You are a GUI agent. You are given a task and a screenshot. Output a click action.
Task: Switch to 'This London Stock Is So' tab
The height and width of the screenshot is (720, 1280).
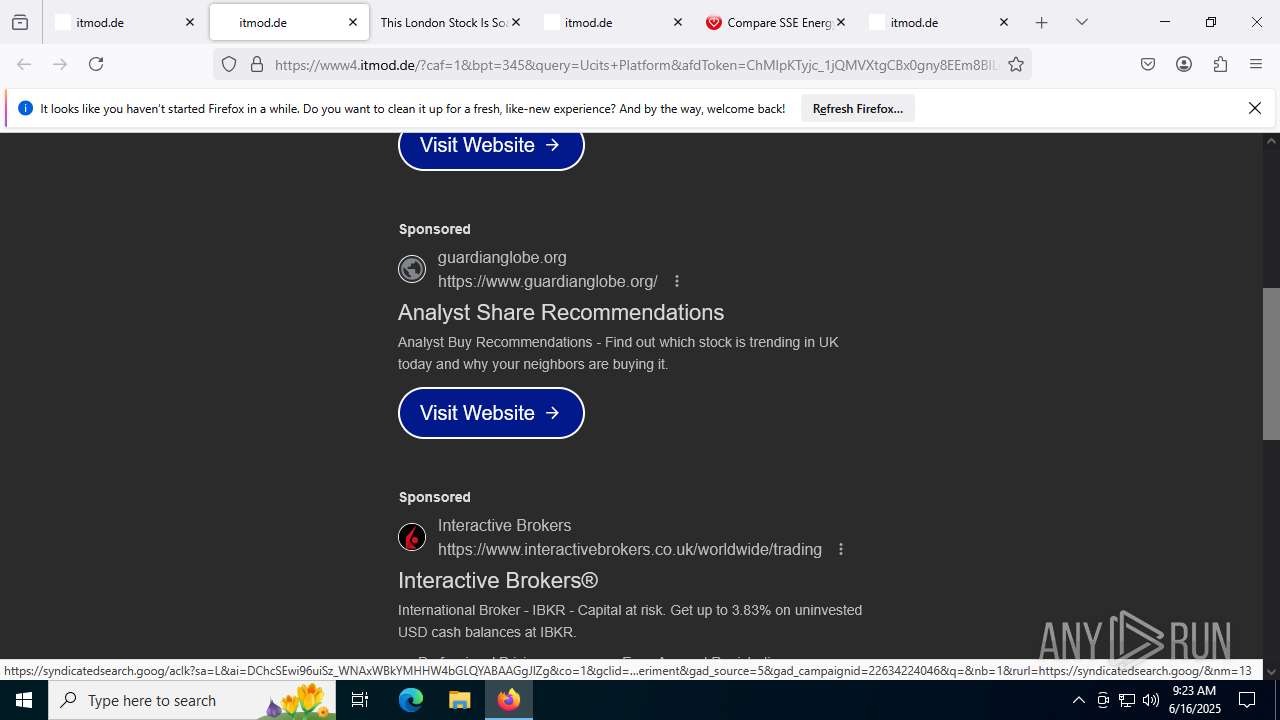pos(450,22)
